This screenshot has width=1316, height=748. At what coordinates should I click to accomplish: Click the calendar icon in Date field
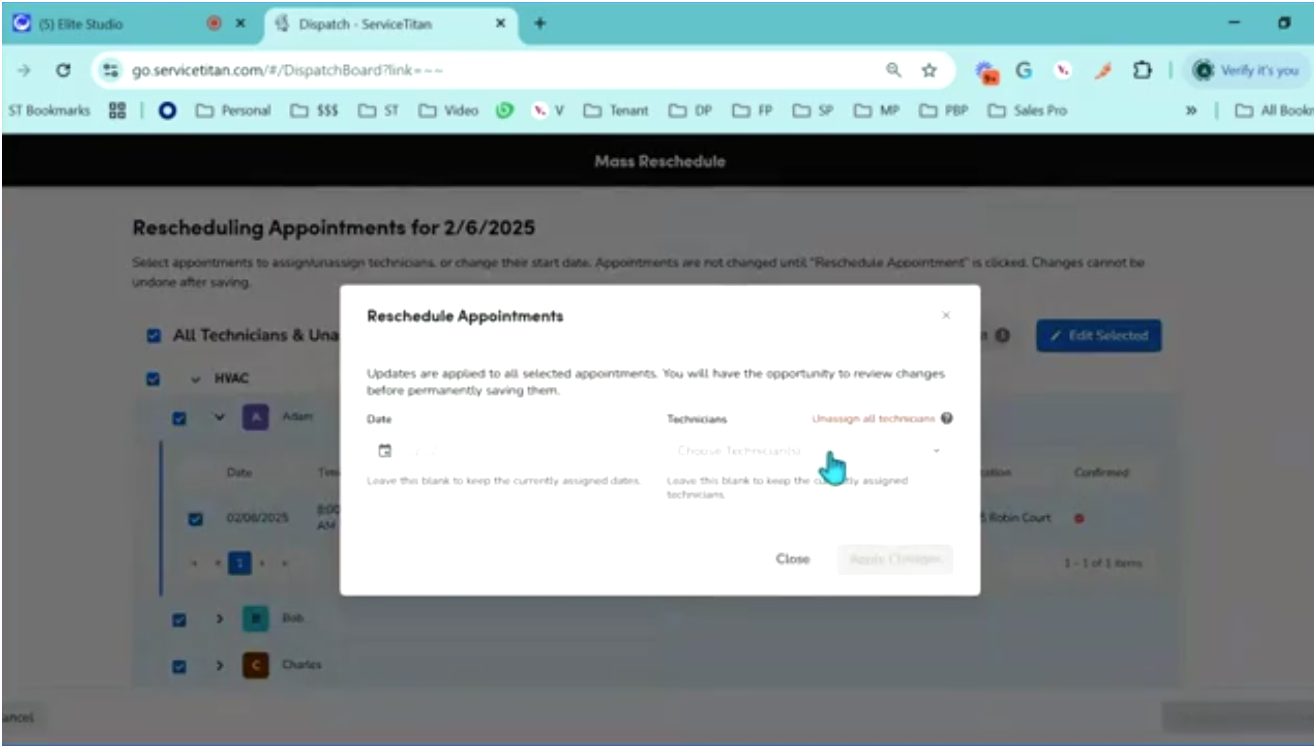coord(385,451)
